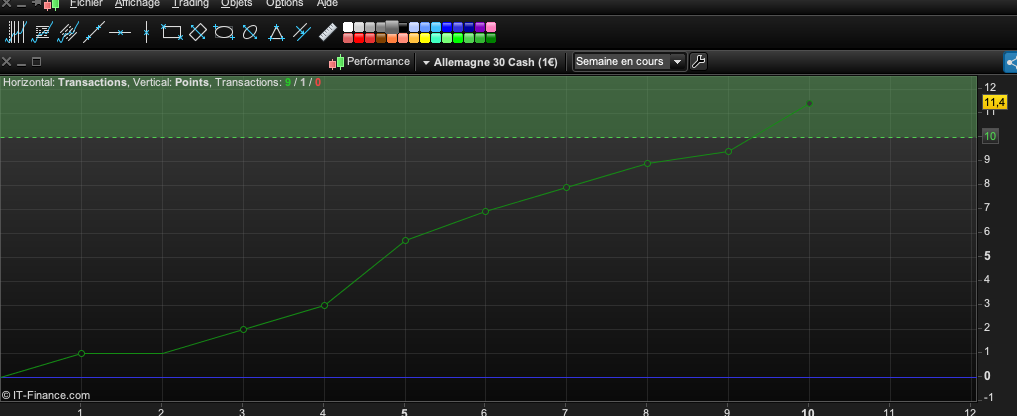The image size is (1017, 416).
Task: Click the green 10 level label on axis
Action: click(x=990, y=137)
